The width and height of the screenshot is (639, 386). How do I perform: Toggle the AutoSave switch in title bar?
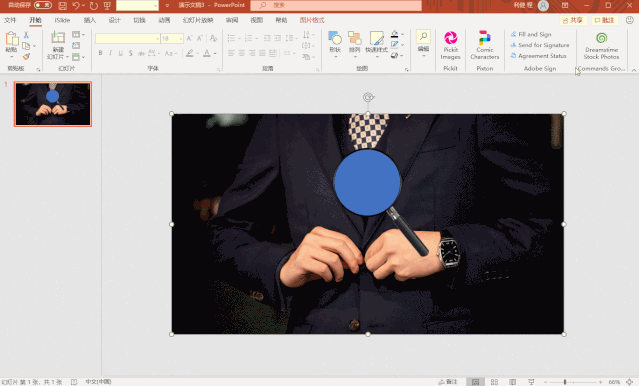tap(42, 5)
